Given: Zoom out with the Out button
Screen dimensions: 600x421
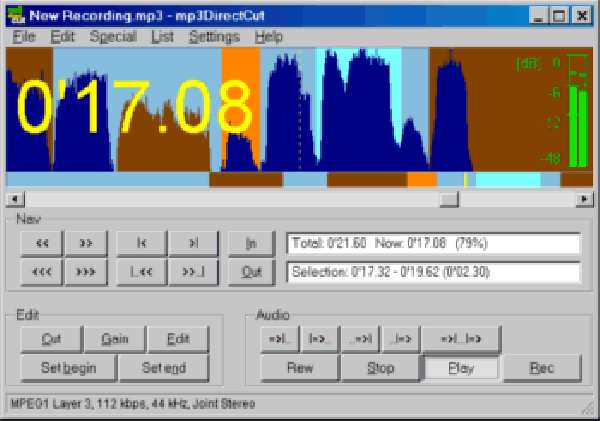Looking at the screenshot, I should pos(250,271).
